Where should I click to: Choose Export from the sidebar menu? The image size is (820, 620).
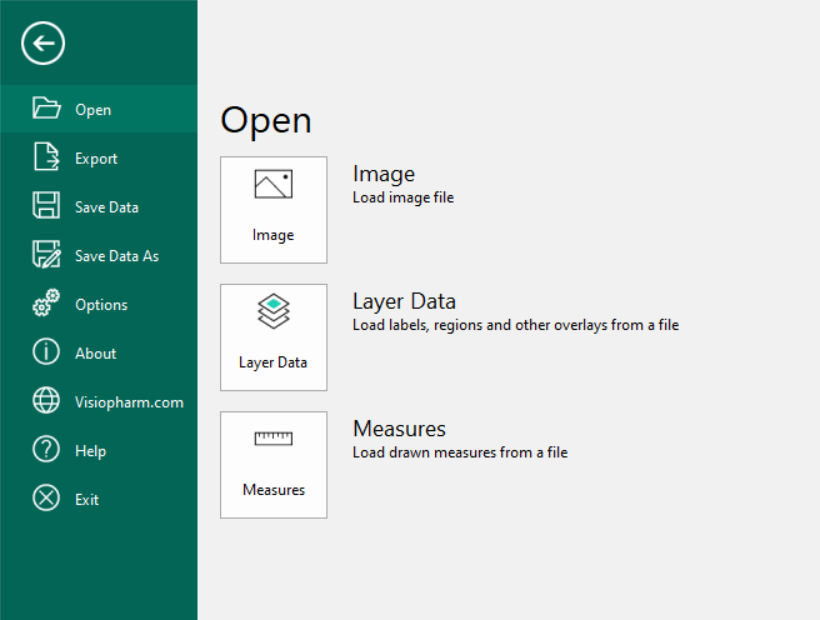[x=99, y=157]
